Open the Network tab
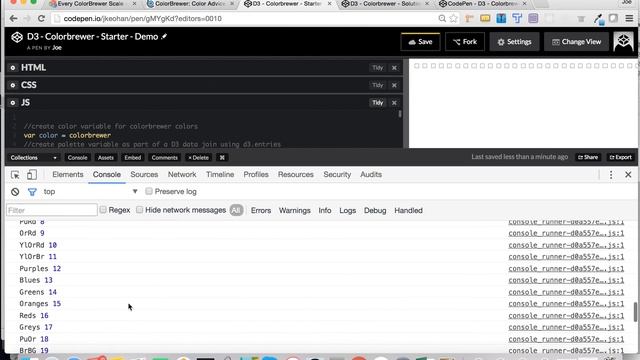The height and width of the screenshot is (360, 640). 182,174
